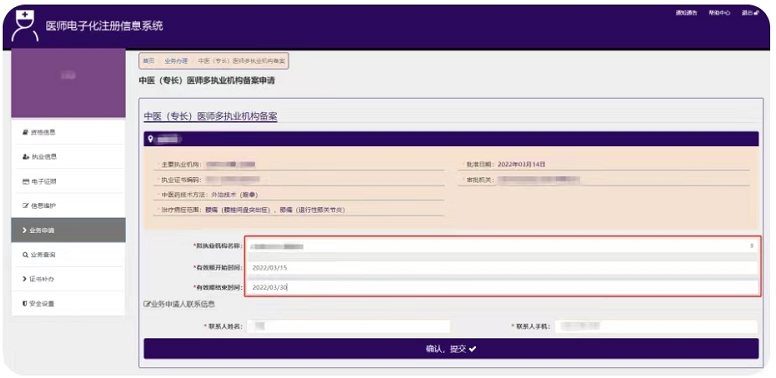
Task: Open the 拟执业机构名称 dropdown
Action: 502,246
